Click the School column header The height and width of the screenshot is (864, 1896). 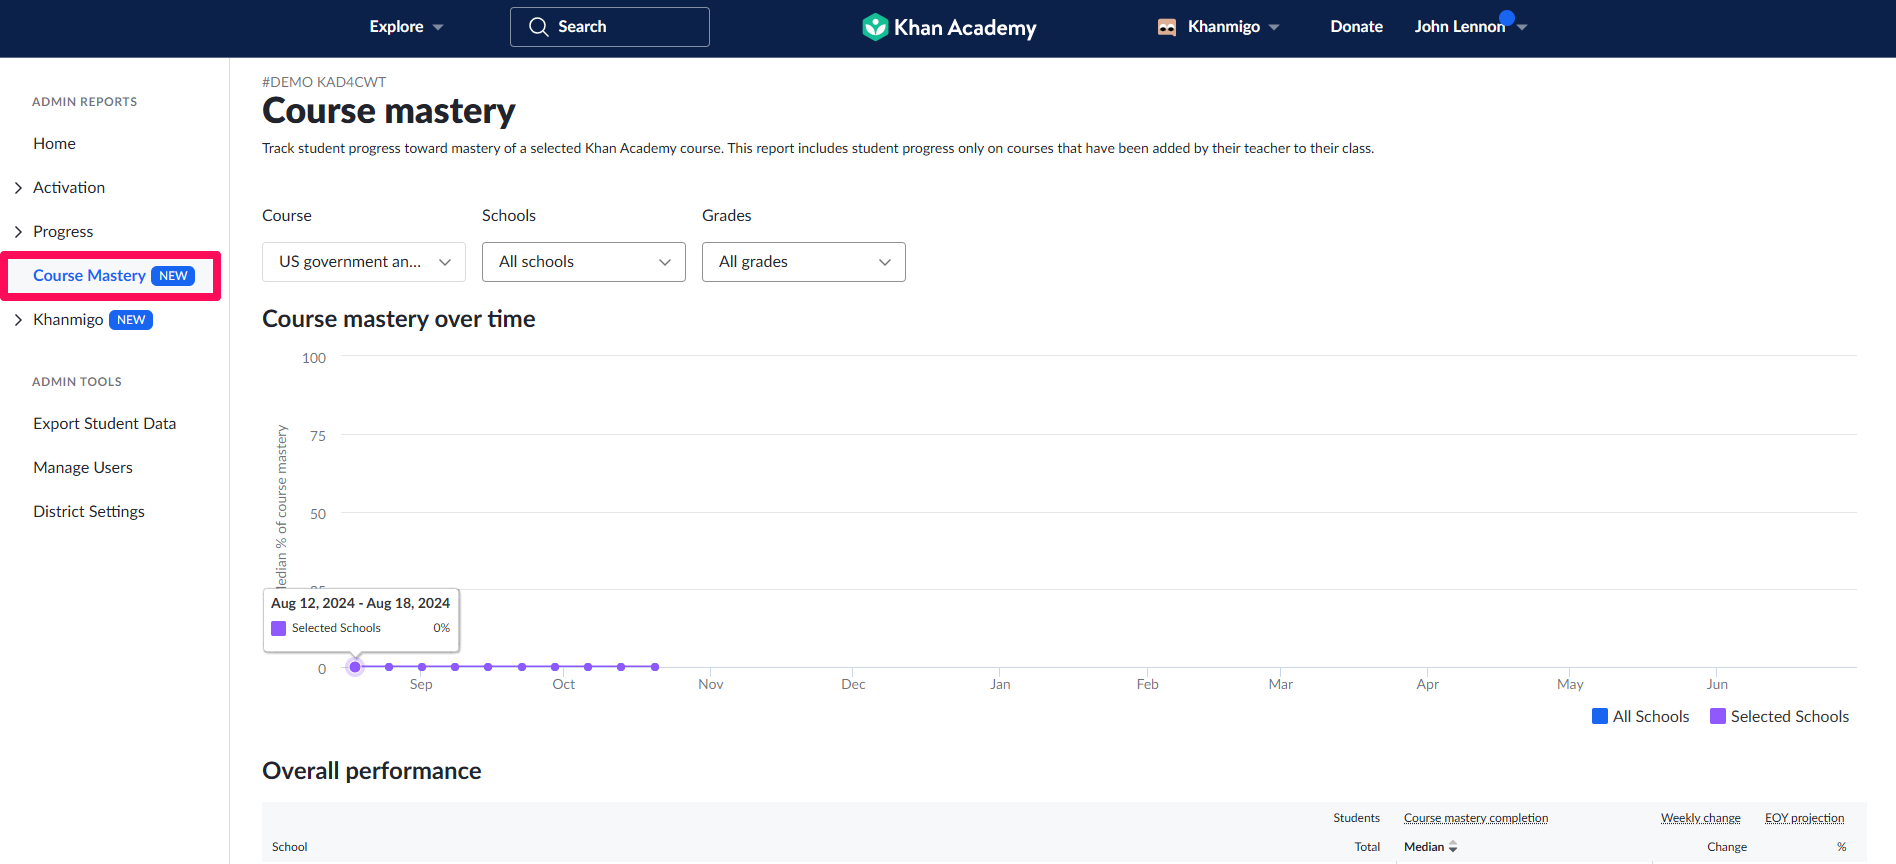click(290, 847)
